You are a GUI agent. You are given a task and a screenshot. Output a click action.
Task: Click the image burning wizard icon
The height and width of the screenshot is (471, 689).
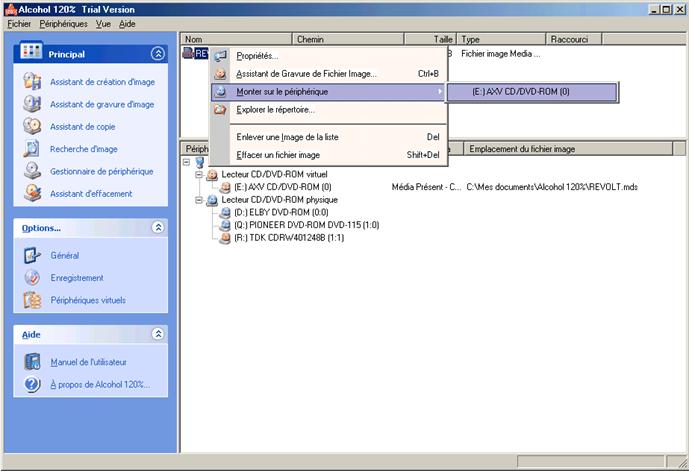32,104
